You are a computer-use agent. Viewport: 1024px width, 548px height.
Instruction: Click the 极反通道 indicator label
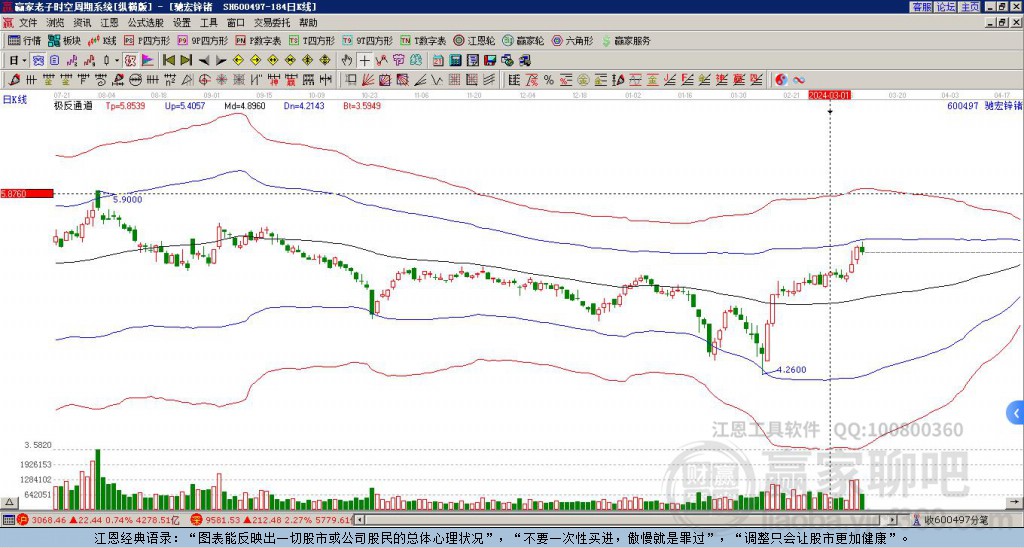coord(73,106)
